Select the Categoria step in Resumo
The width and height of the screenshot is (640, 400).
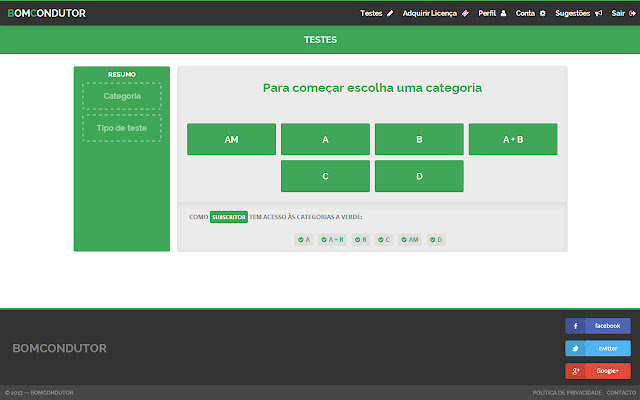122,96
